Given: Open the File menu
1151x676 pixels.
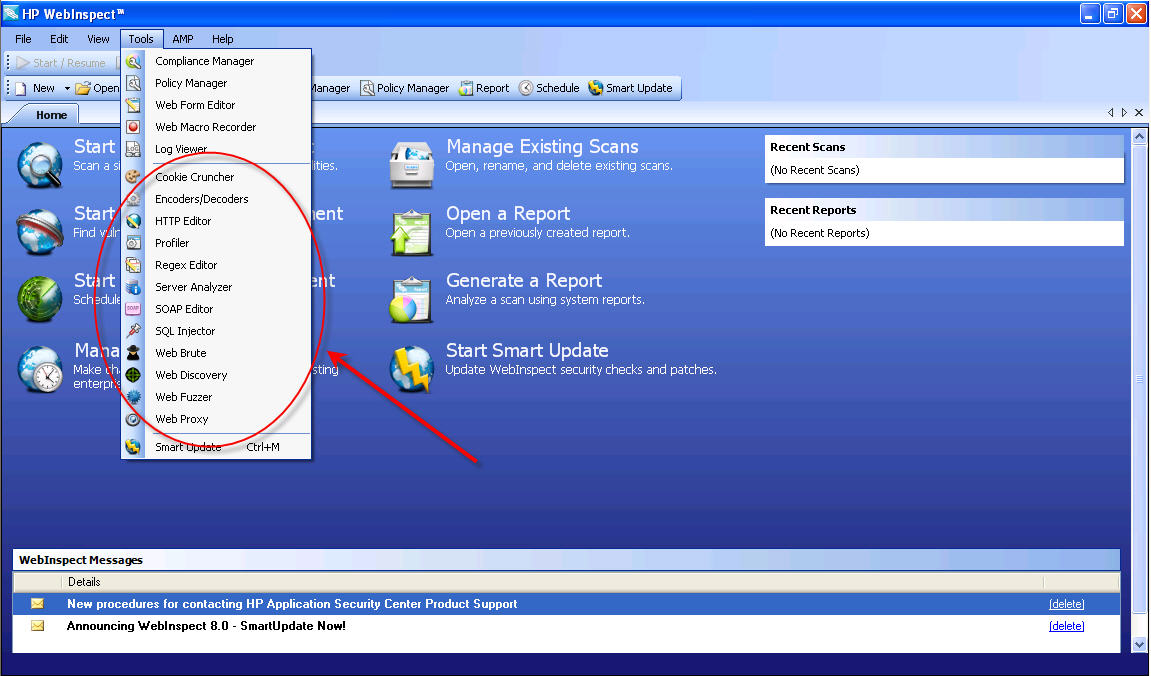Looking at the screenshot, I should pyautogui.click(x=23, y=39).
